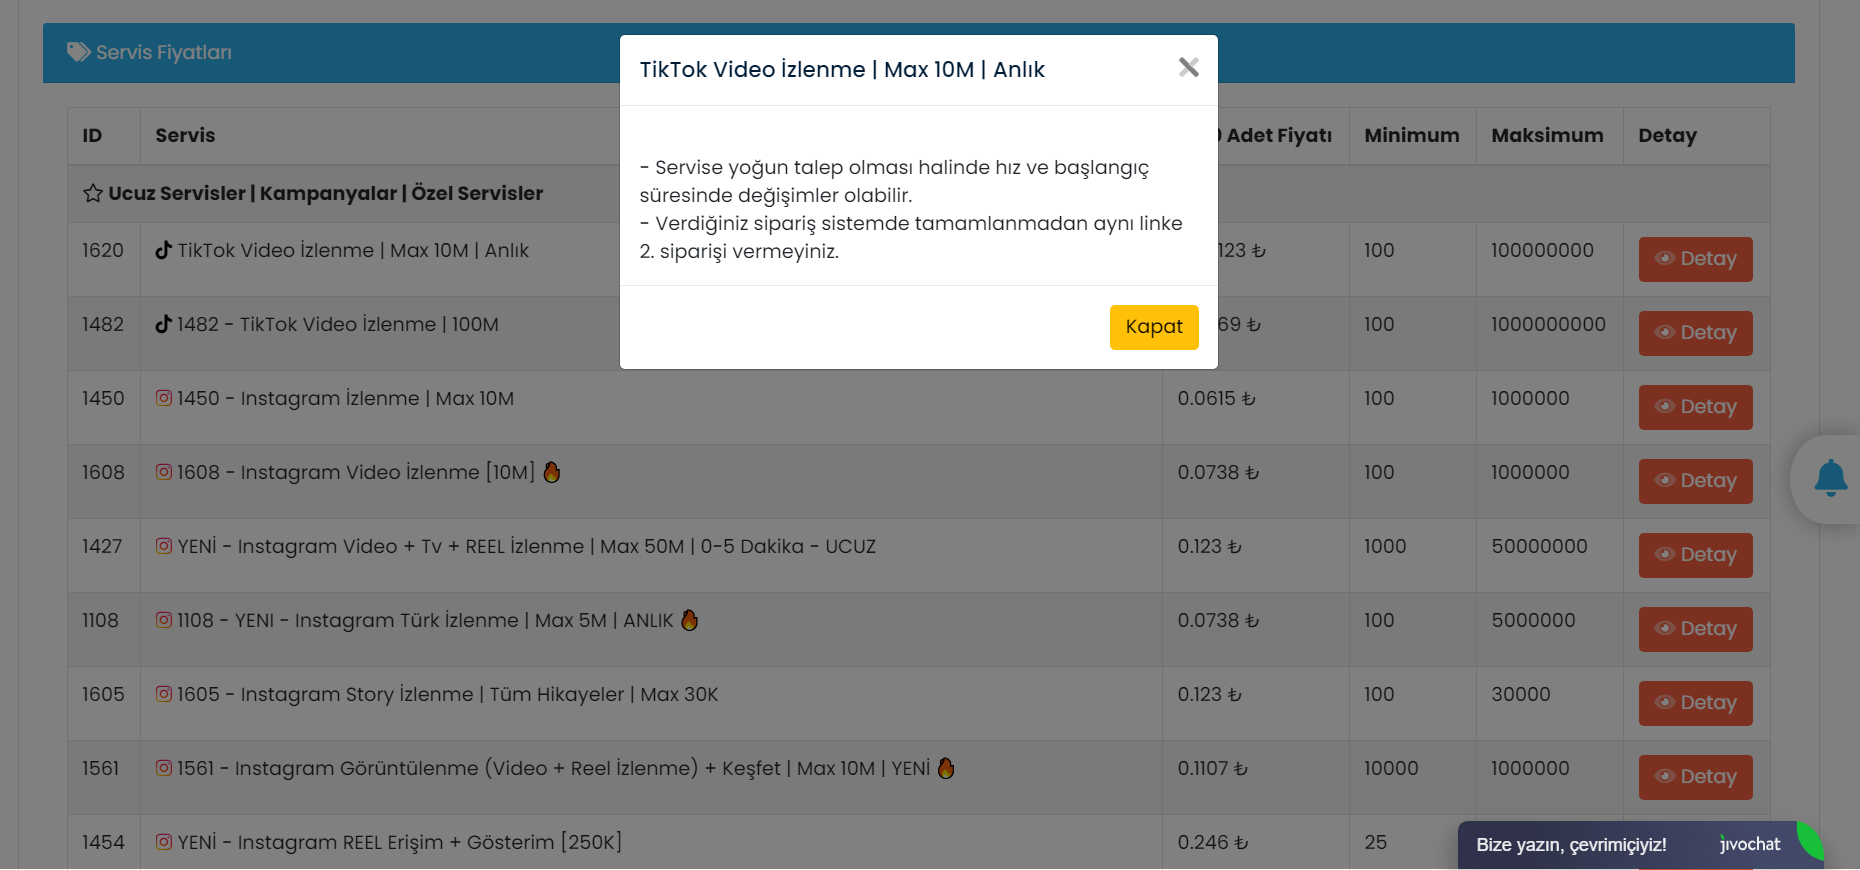Open Detay for service 1605
This screenshot has width=1860, height=870.
point(1695,703)
